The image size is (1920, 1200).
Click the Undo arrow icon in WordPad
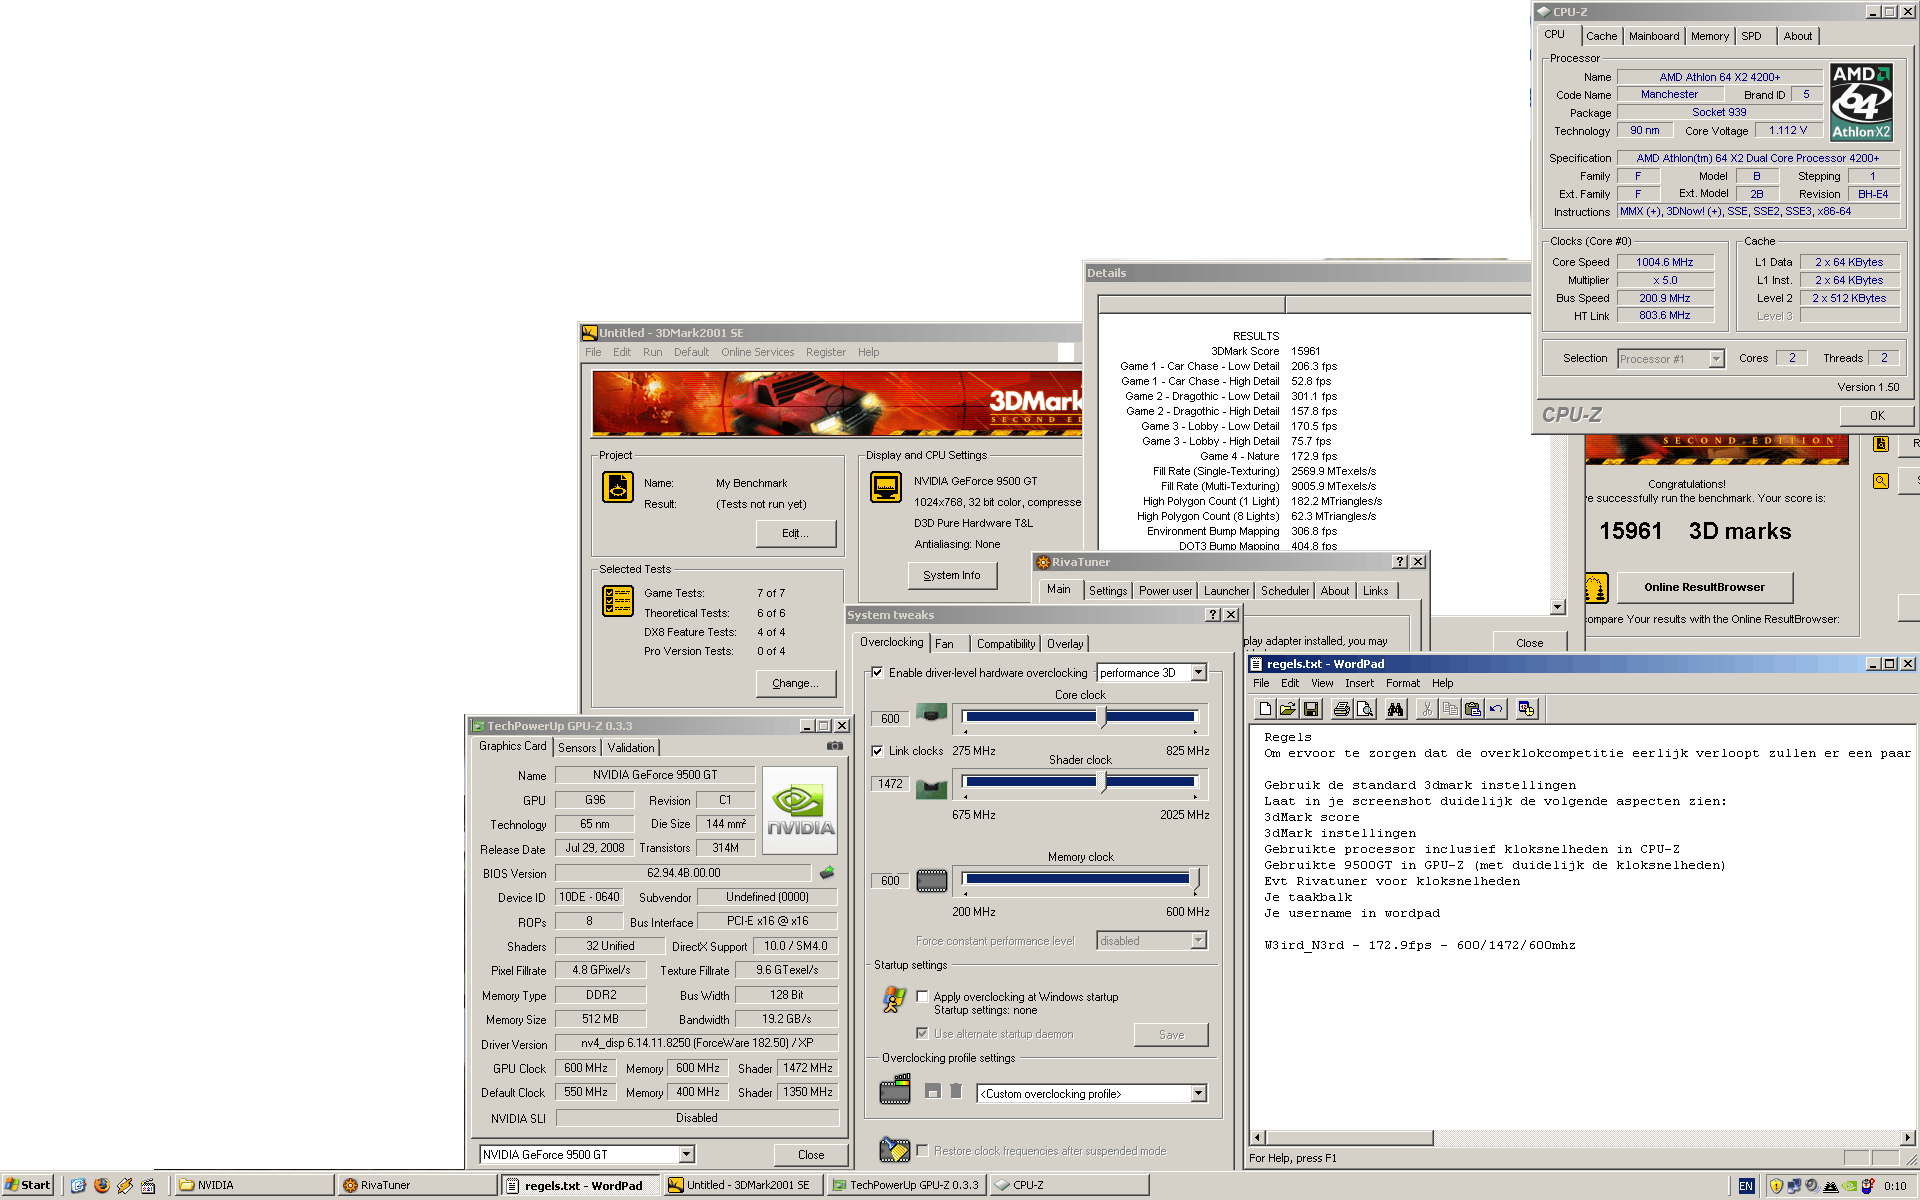[x=1496, y=709]
